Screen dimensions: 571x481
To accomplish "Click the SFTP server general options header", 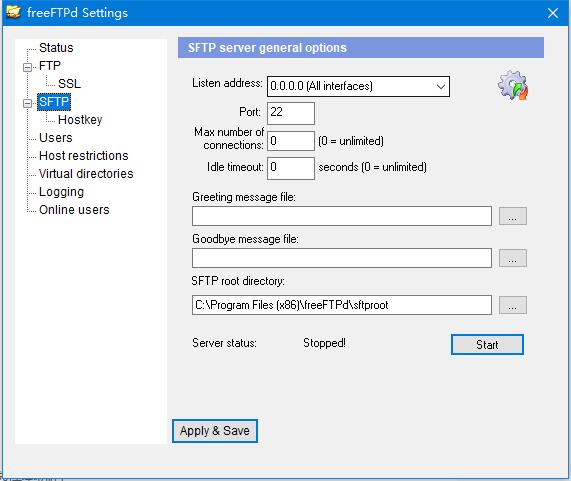I will tap(361, 48).
